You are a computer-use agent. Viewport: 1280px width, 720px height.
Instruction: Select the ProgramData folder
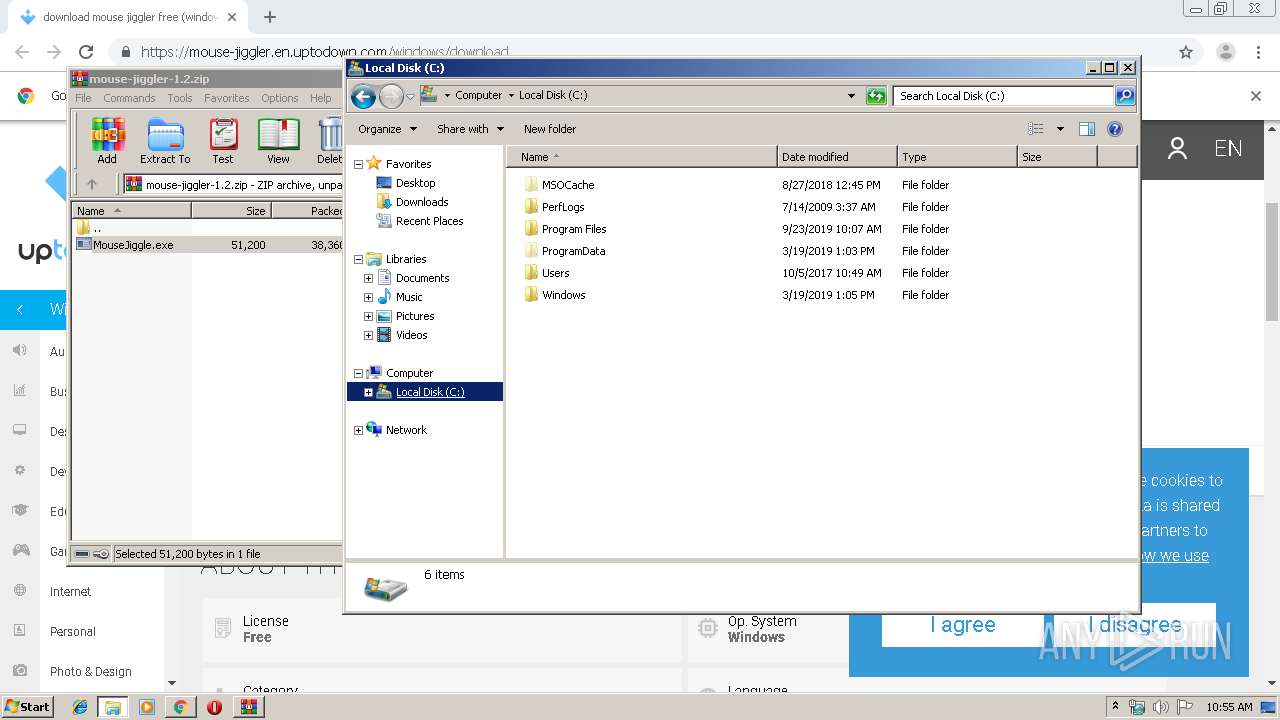[x=573, y=251]
